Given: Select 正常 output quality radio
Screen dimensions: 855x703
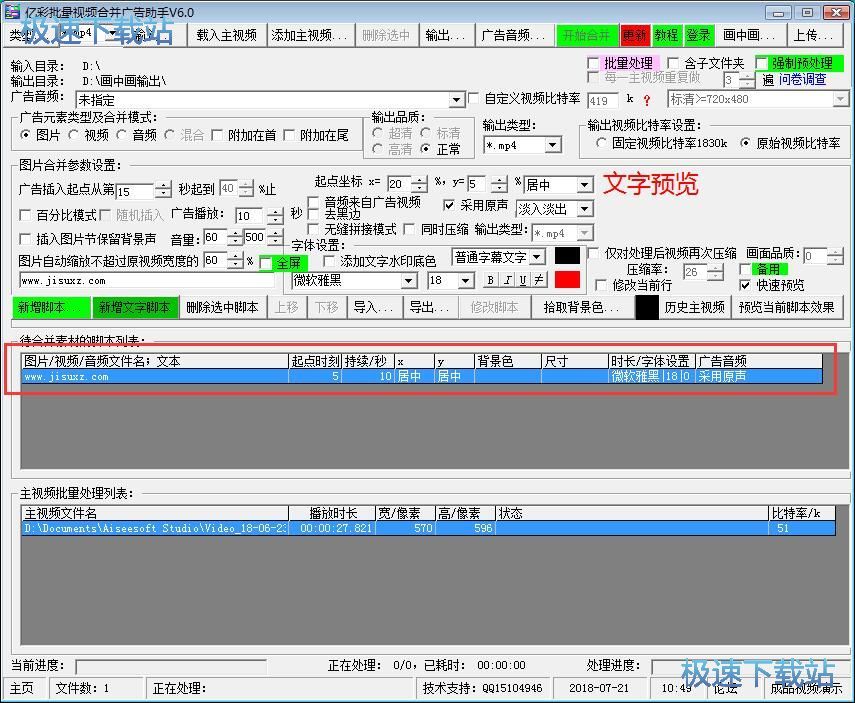Looking at the screenshot, I should [425, 148].
